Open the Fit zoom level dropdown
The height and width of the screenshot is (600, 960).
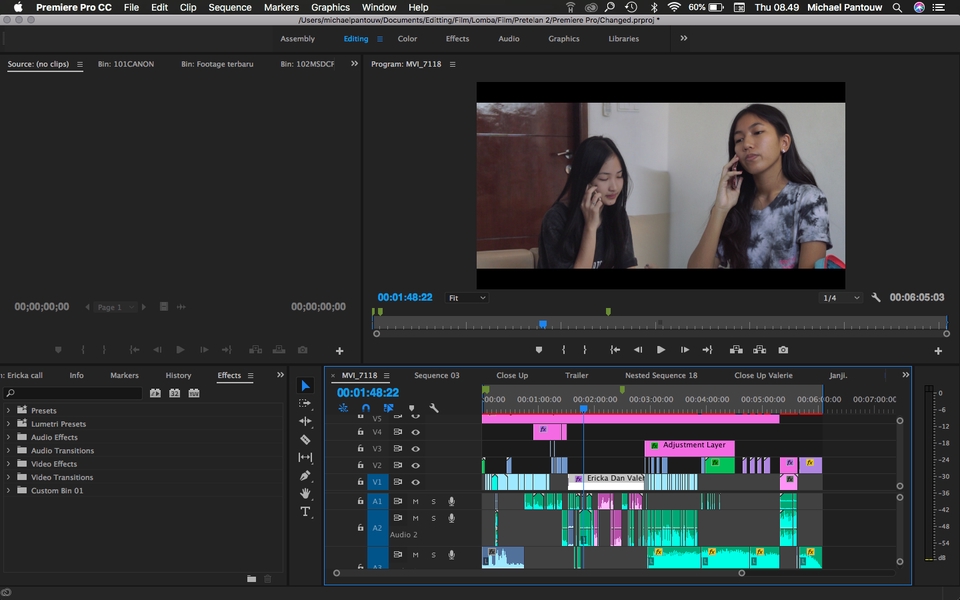pyautogui.click(x=467, y=298)
